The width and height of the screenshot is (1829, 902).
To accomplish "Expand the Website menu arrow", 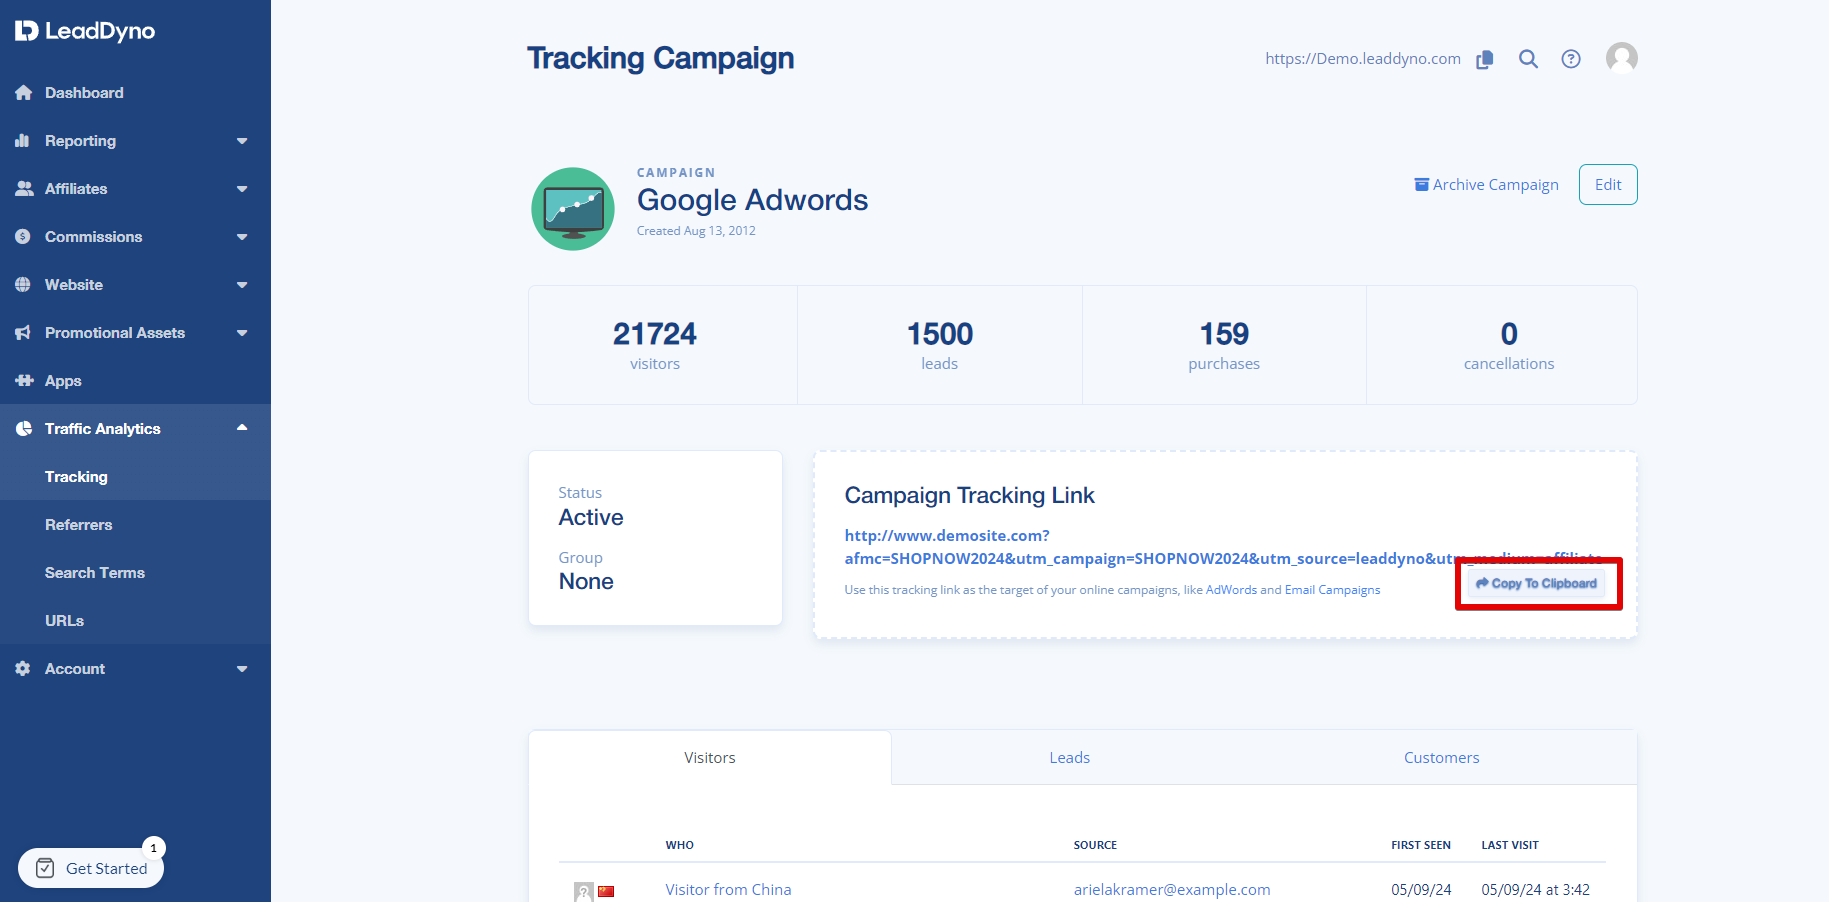I will pos(242,285).
